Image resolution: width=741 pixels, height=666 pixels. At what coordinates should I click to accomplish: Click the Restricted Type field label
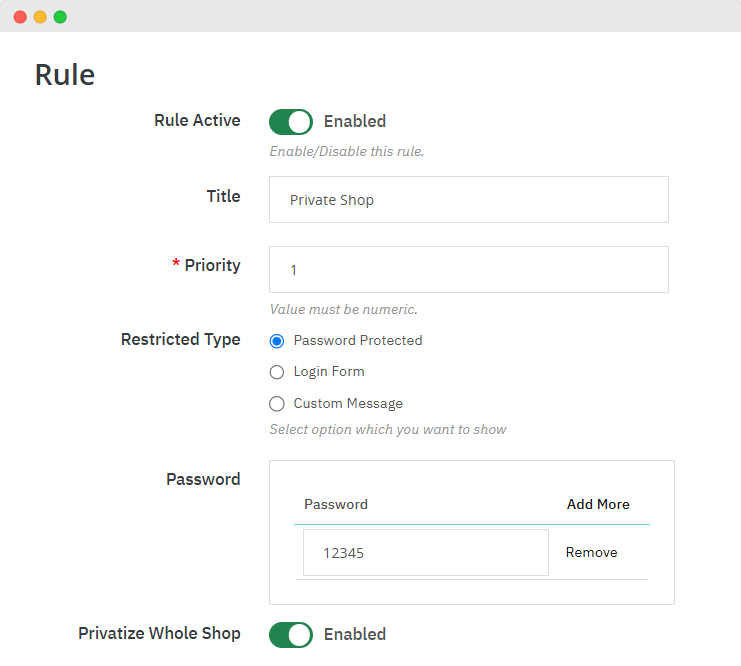point(180,339)
